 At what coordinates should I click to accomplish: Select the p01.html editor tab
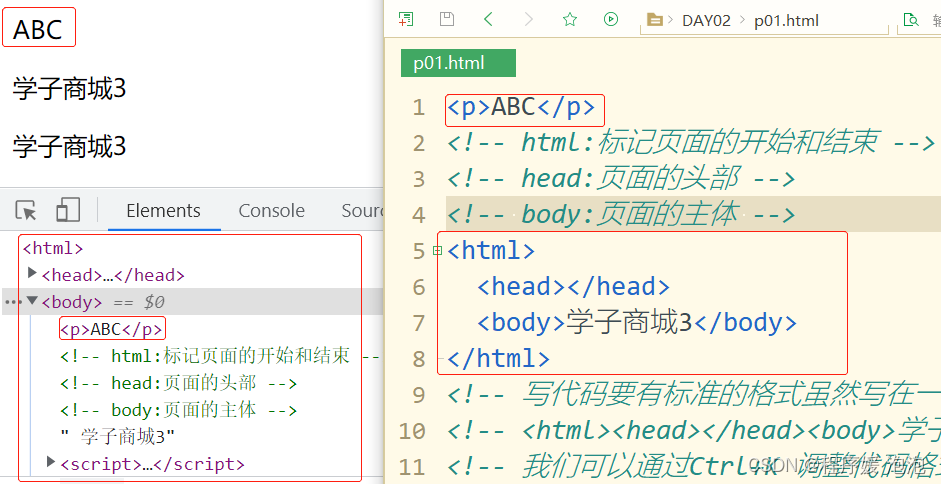[458, 63]
